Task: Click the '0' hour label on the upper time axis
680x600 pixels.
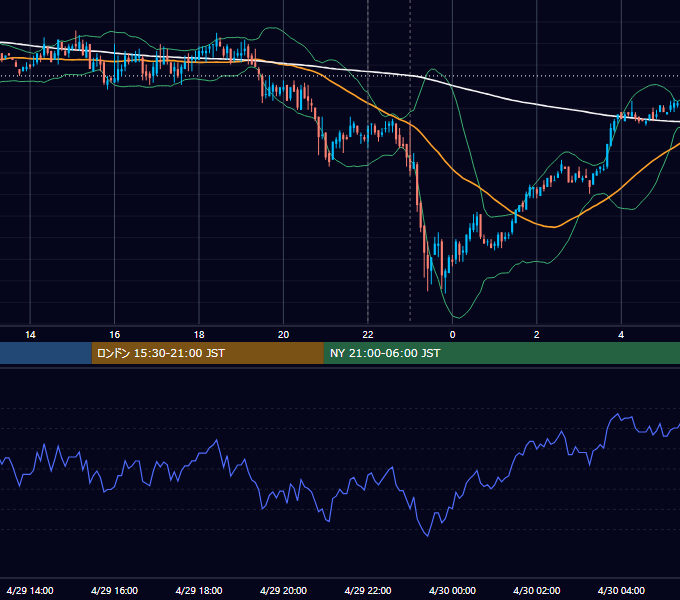Action: [452, 335]
